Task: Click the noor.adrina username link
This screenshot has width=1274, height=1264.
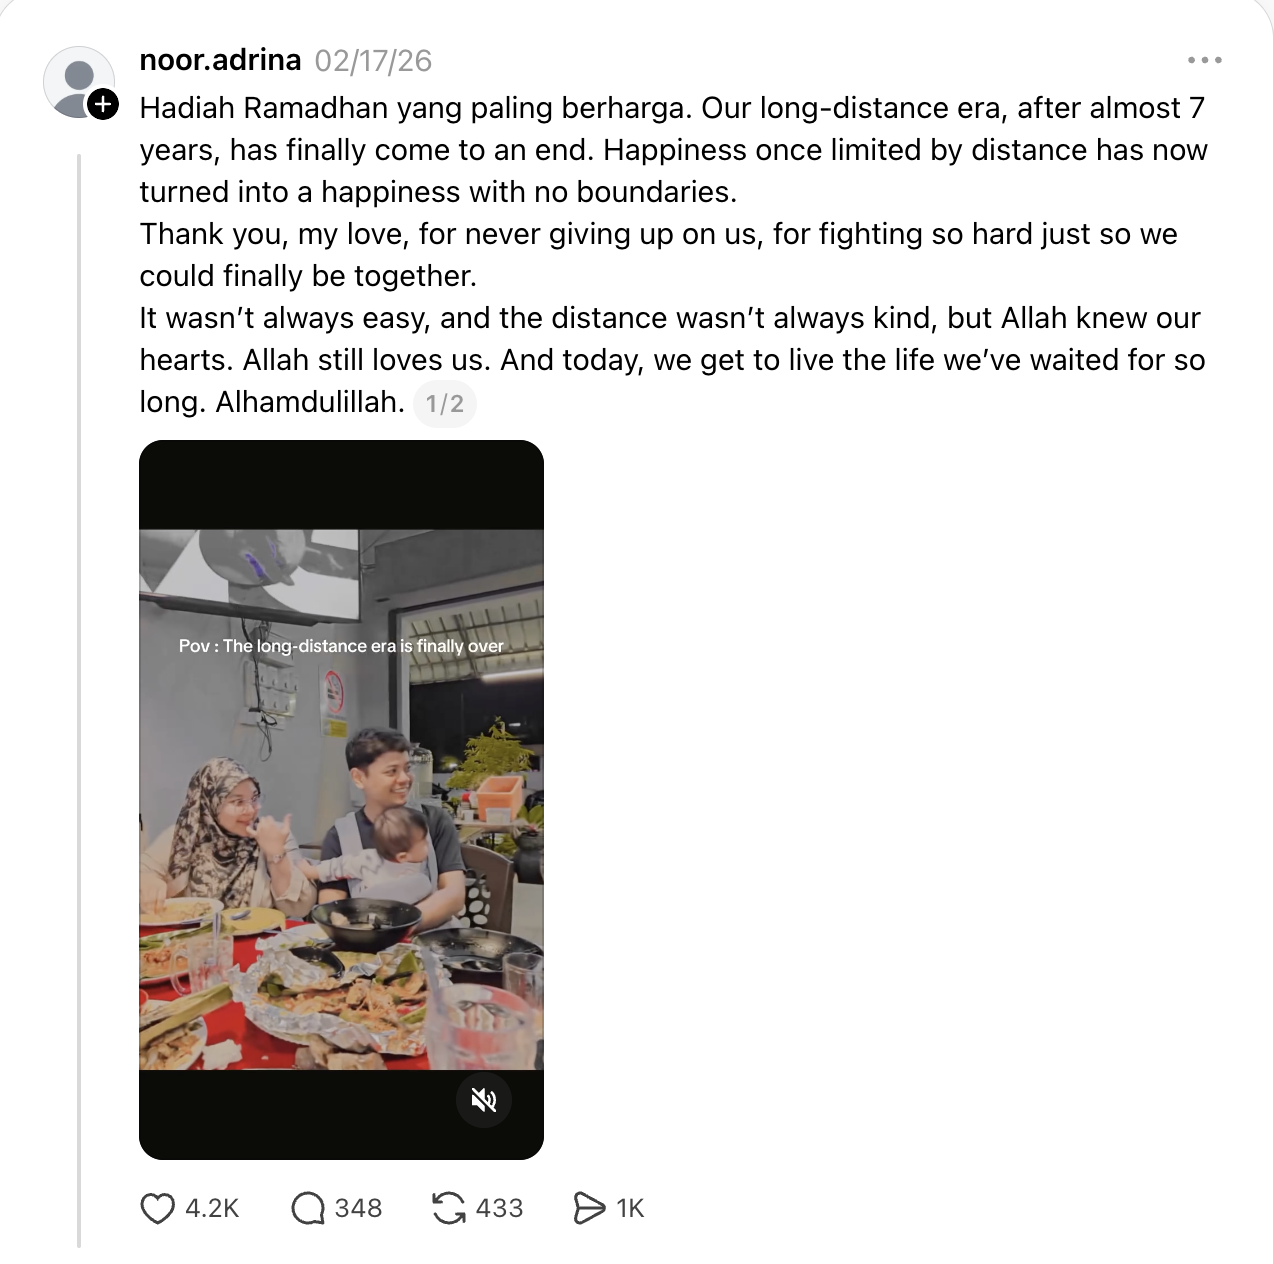Action: click(x=220, y=60)
